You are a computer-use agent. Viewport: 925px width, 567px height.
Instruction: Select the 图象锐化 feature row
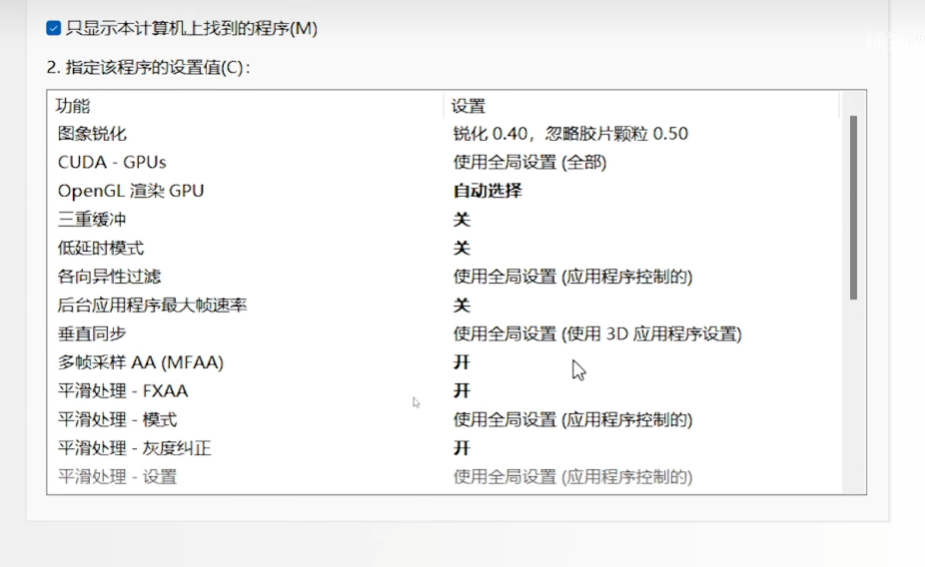pyautogui.click(x=92, y=134)
